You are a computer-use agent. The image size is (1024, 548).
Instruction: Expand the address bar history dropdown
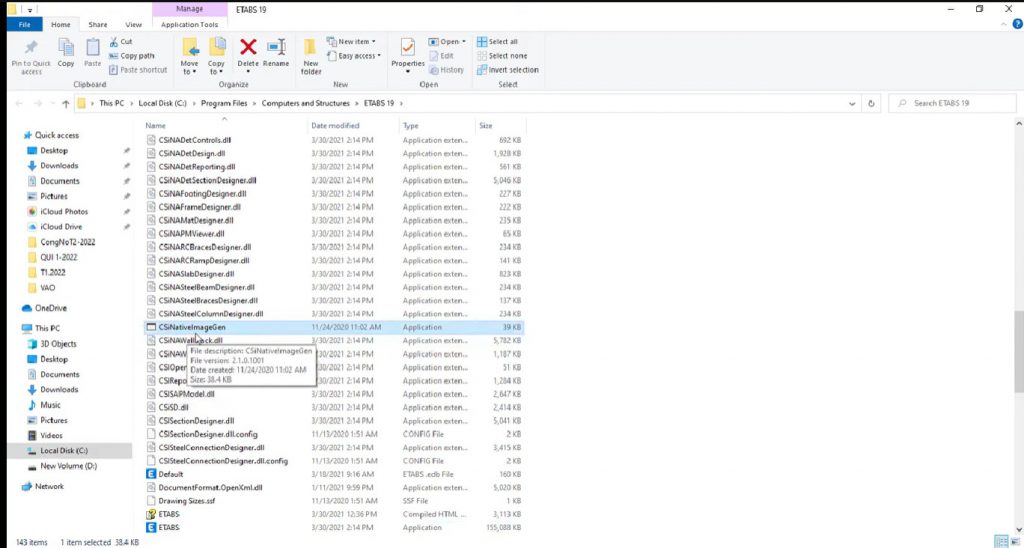(852, 103)
